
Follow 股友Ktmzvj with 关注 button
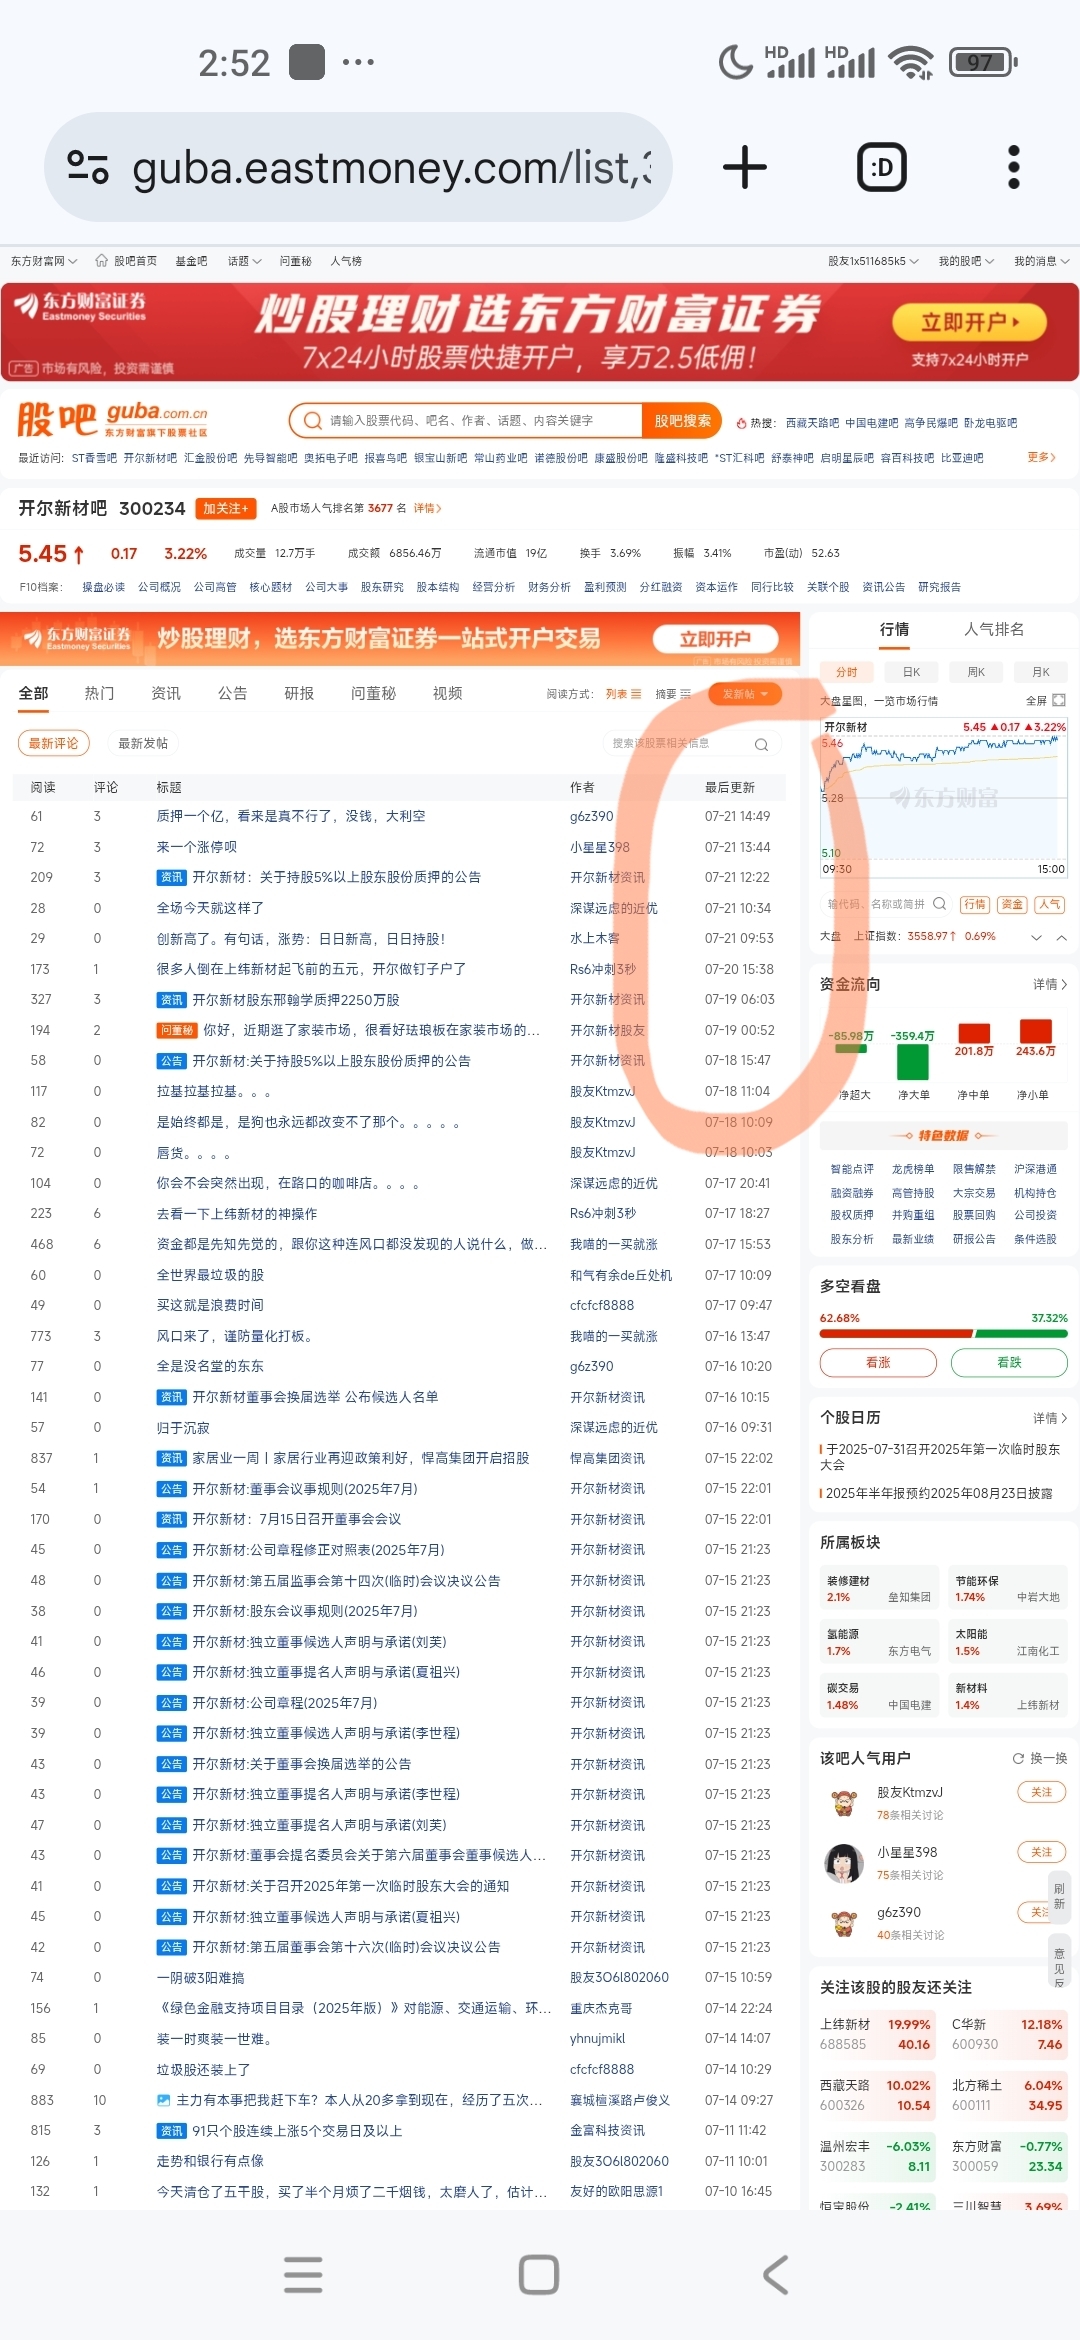(x=1041, y=1792)
